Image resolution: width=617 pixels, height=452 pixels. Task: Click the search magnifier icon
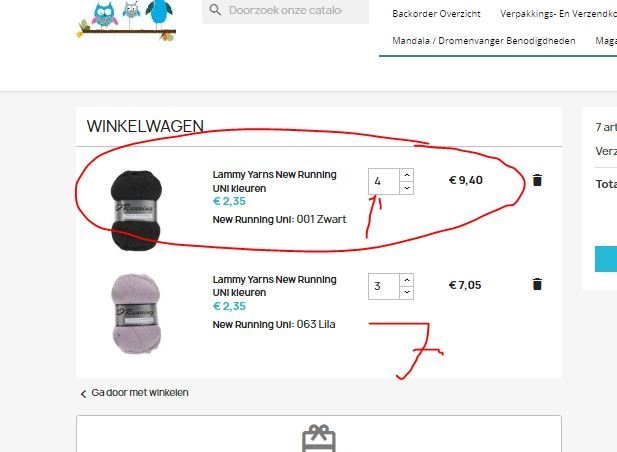pyautogui.click(x=215, y=10)
